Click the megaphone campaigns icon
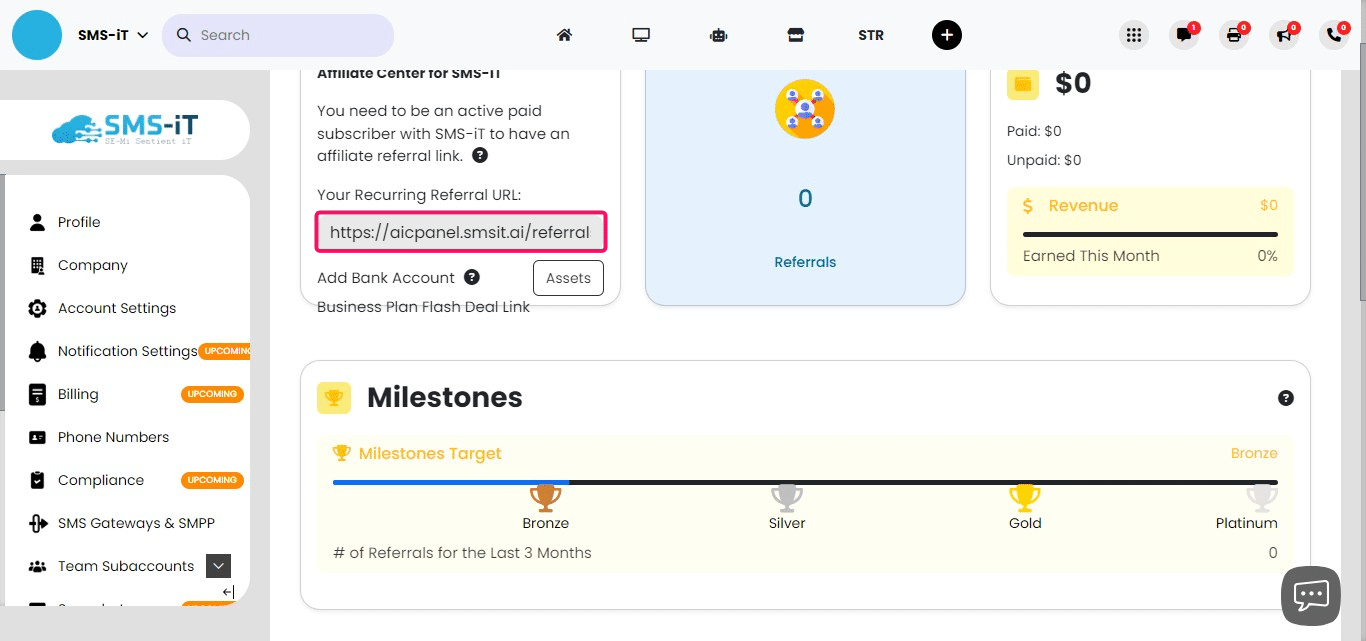 click(x=1283, y=34)
